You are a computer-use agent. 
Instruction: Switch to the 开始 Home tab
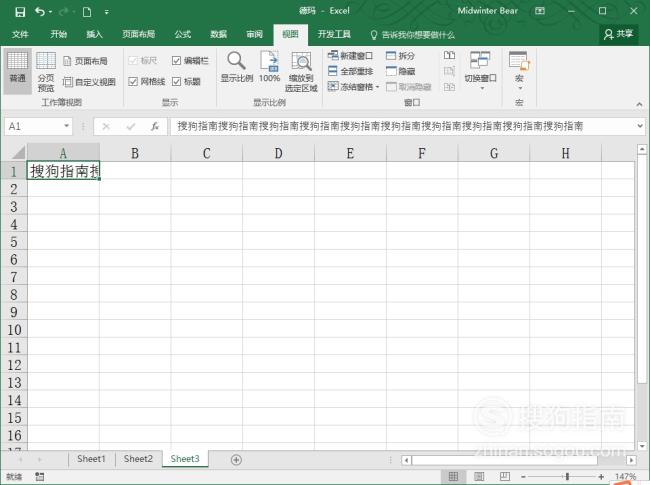pos(58,34)
